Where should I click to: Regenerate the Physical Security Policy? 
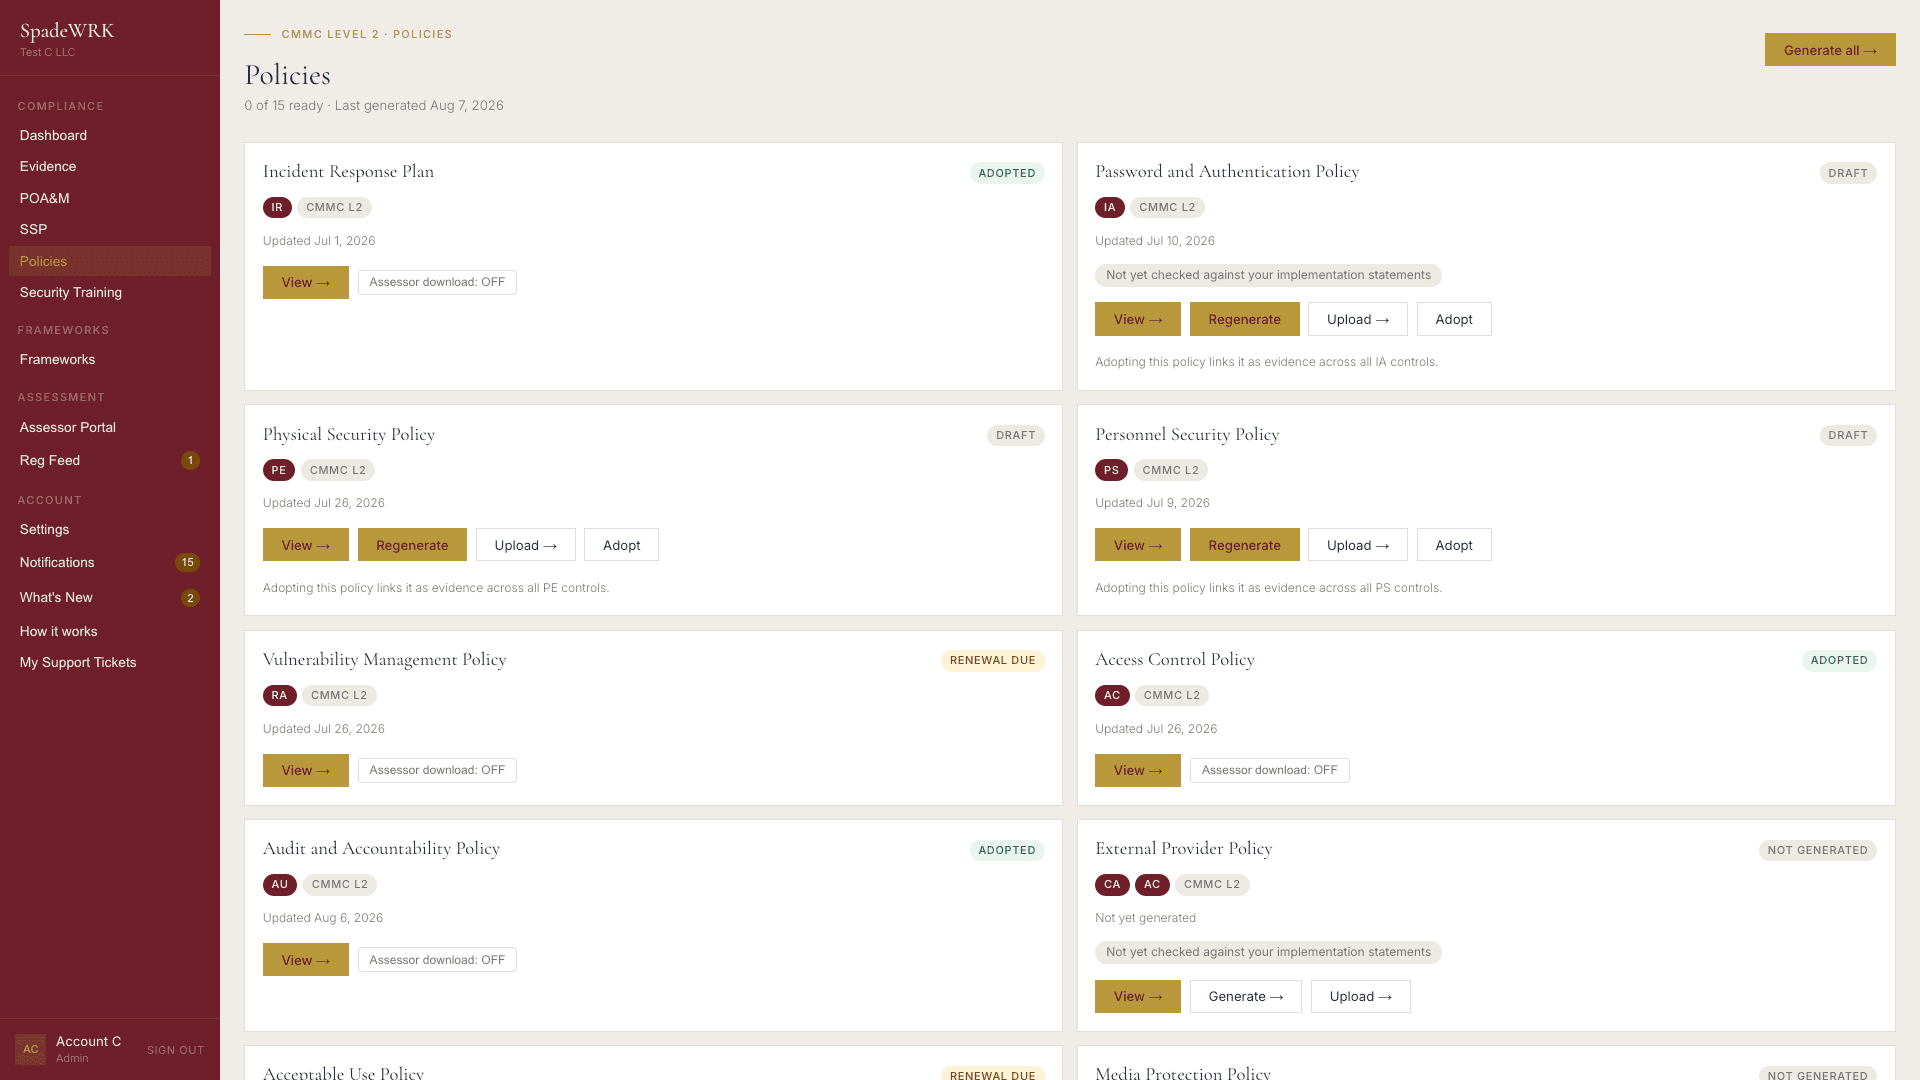[412, 545]
